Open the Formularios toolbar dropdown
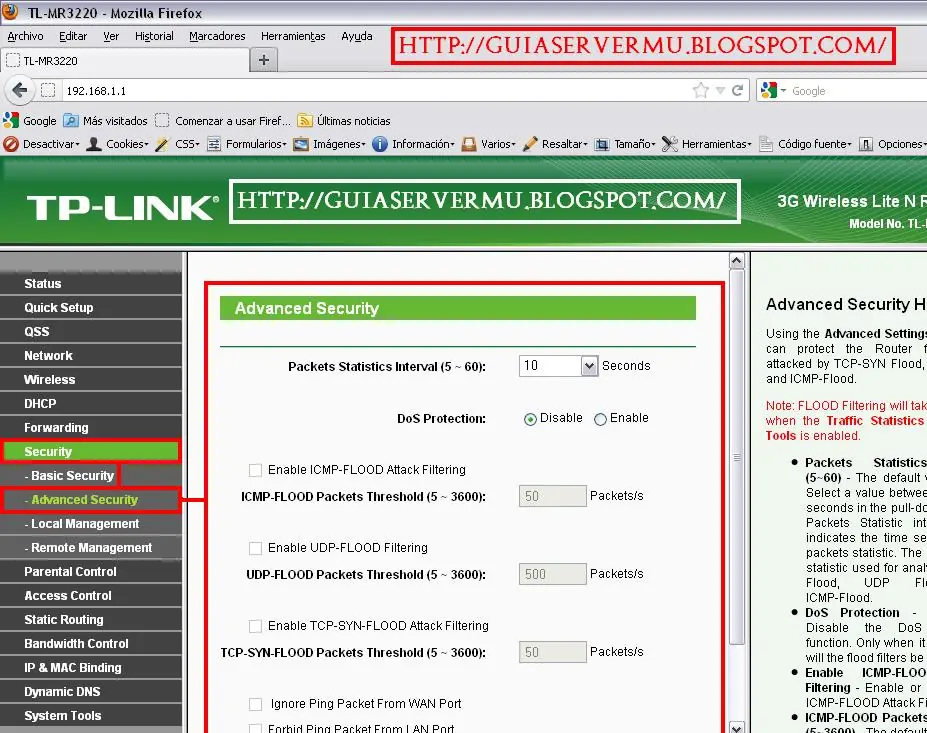The image size is (927, 733). pyautogui.click(x=247, y=144)
